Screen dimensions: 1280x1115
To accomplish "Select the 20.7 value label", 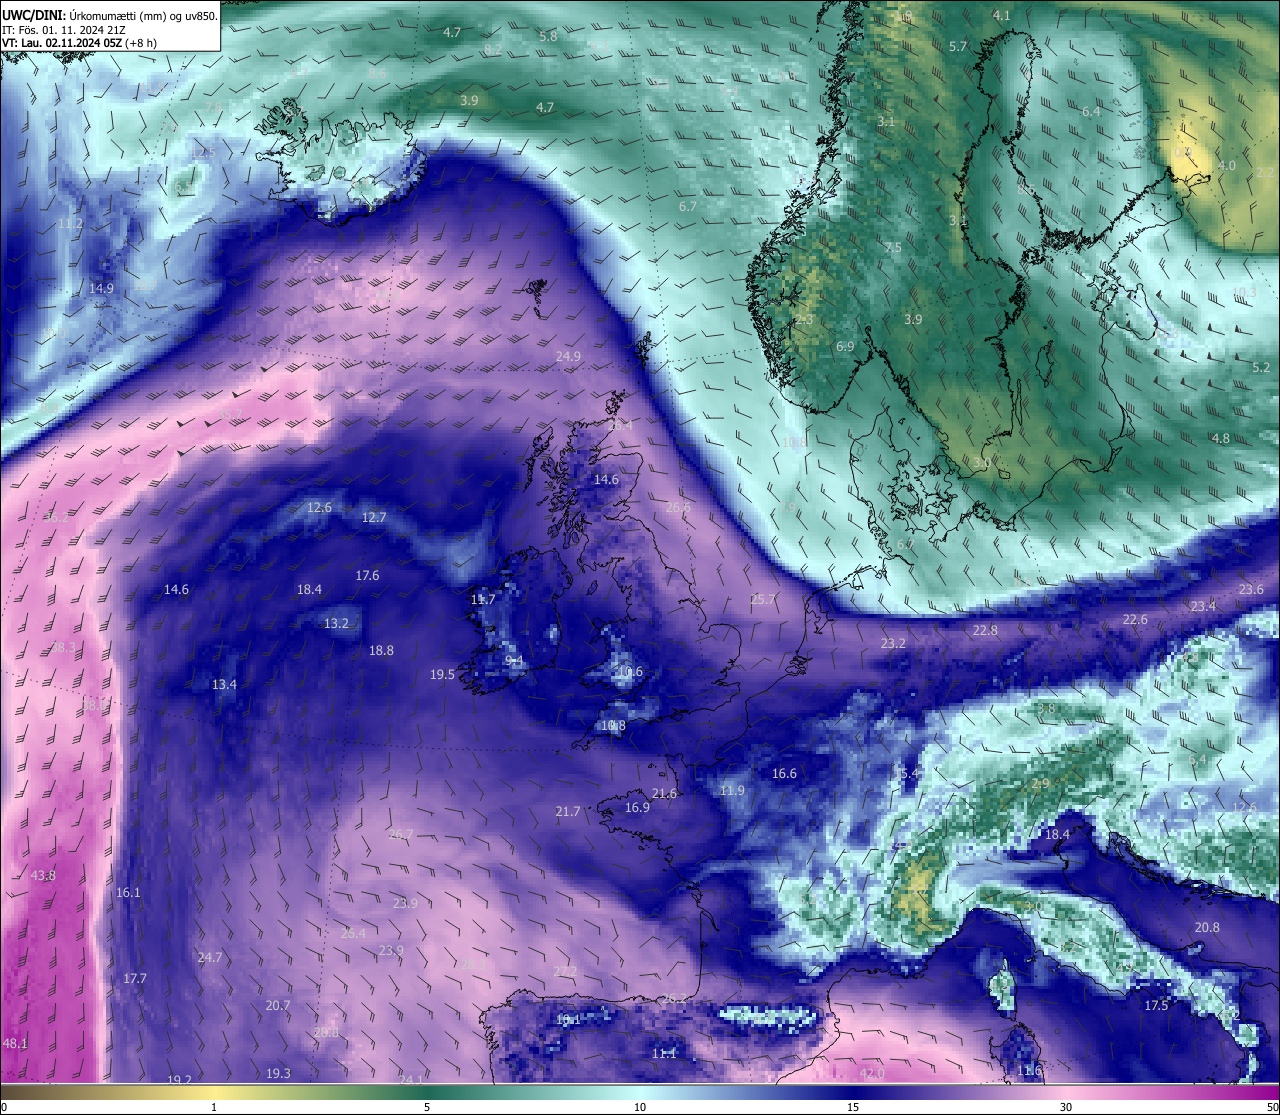I will pos(278,1006).
